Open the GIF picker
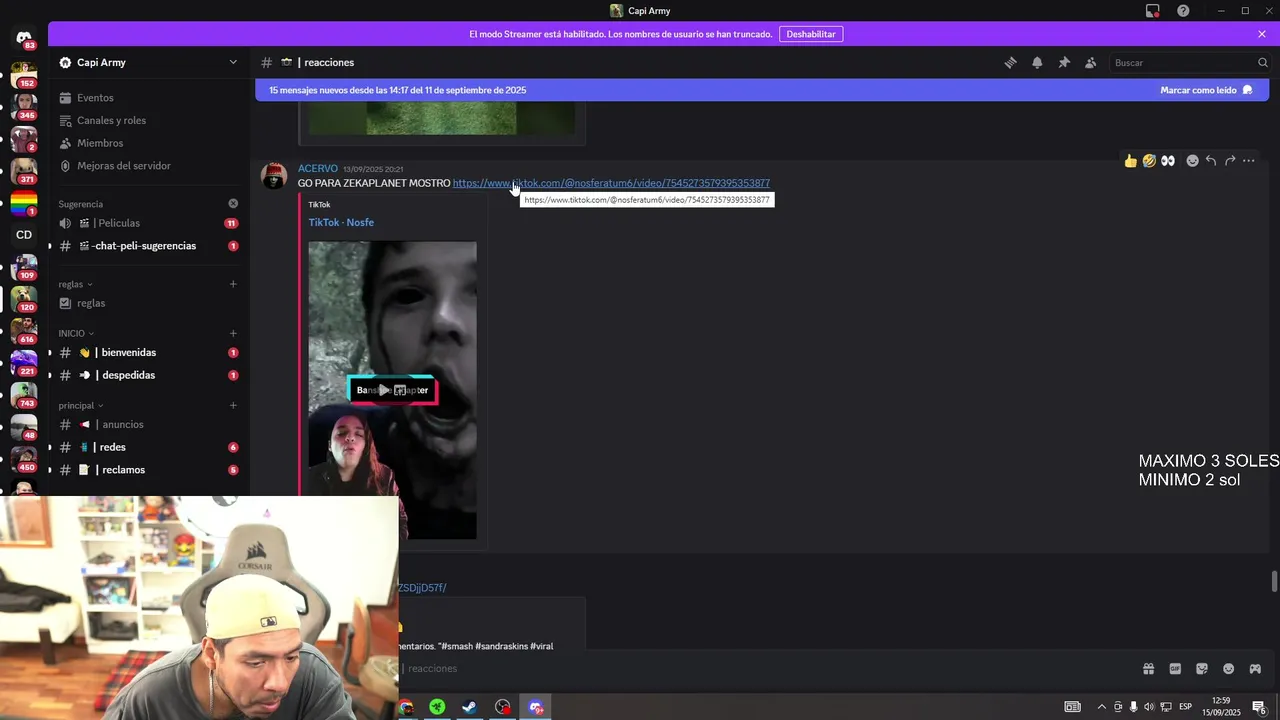The image size is (1280, 720). (1175, 669)
